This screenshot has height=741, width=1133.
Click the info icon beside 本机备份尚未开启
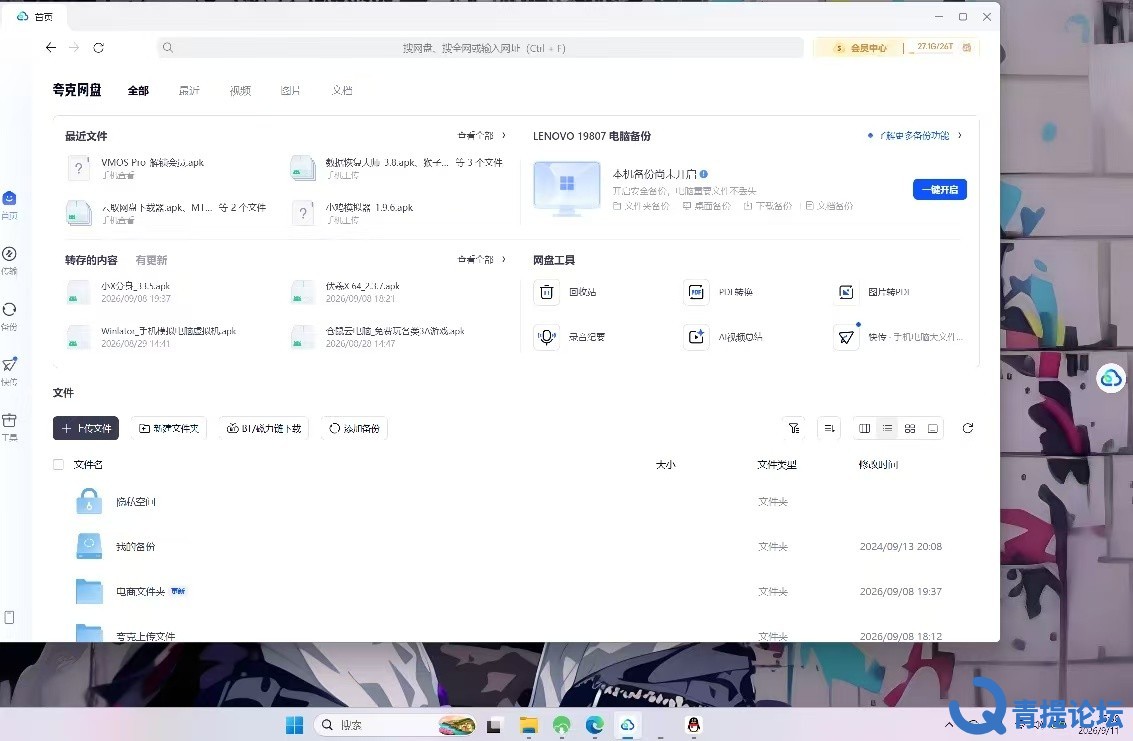click(704, 174)
